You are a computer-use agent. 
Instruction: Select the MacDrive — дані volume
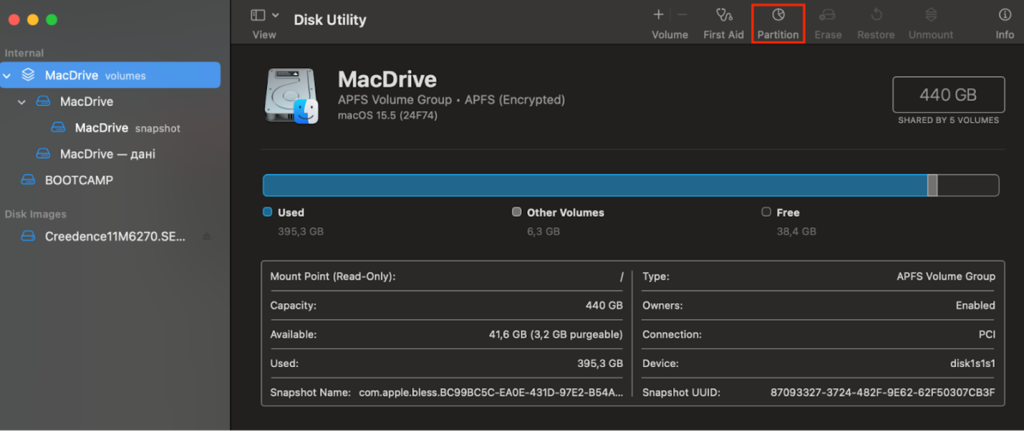tap(110, 154)
